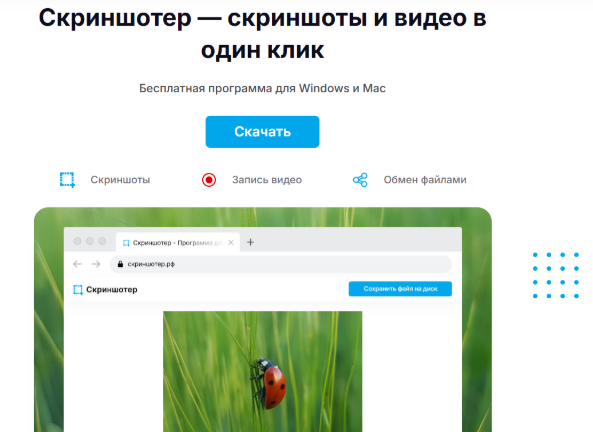The width and height of the screenshot is (593, 432).
Task: Click the Скриншотер logo in mockup page
Action: 78,290
